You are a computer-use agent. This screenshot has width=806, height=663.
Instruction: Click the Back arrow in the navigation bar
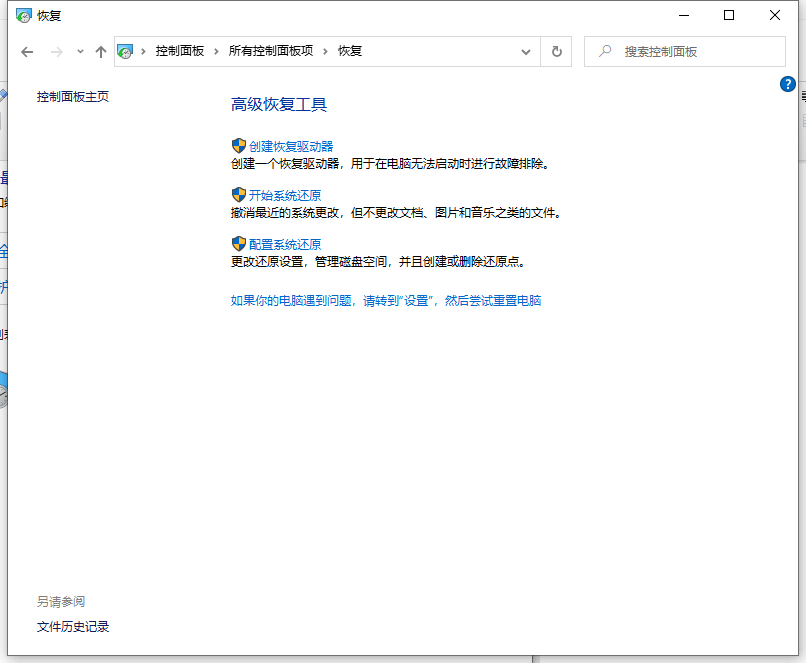tap(27, 52)
